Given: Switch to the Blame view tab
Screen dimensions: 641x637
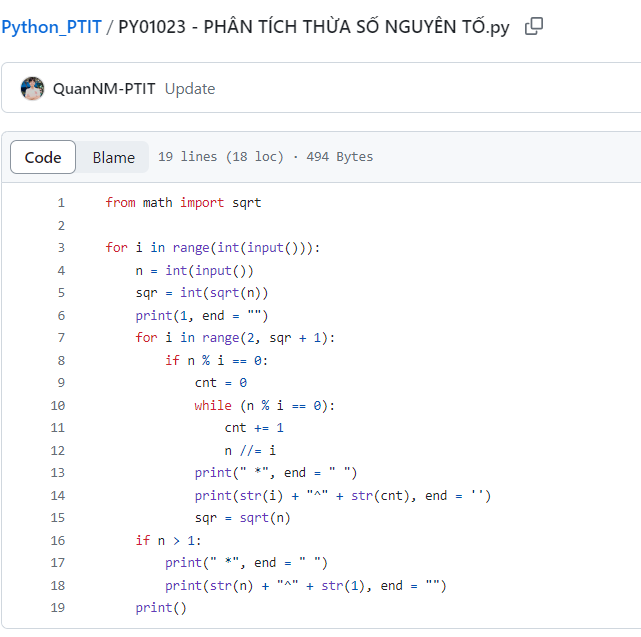Looking at the screenshot, I should [x=113, y=157].
